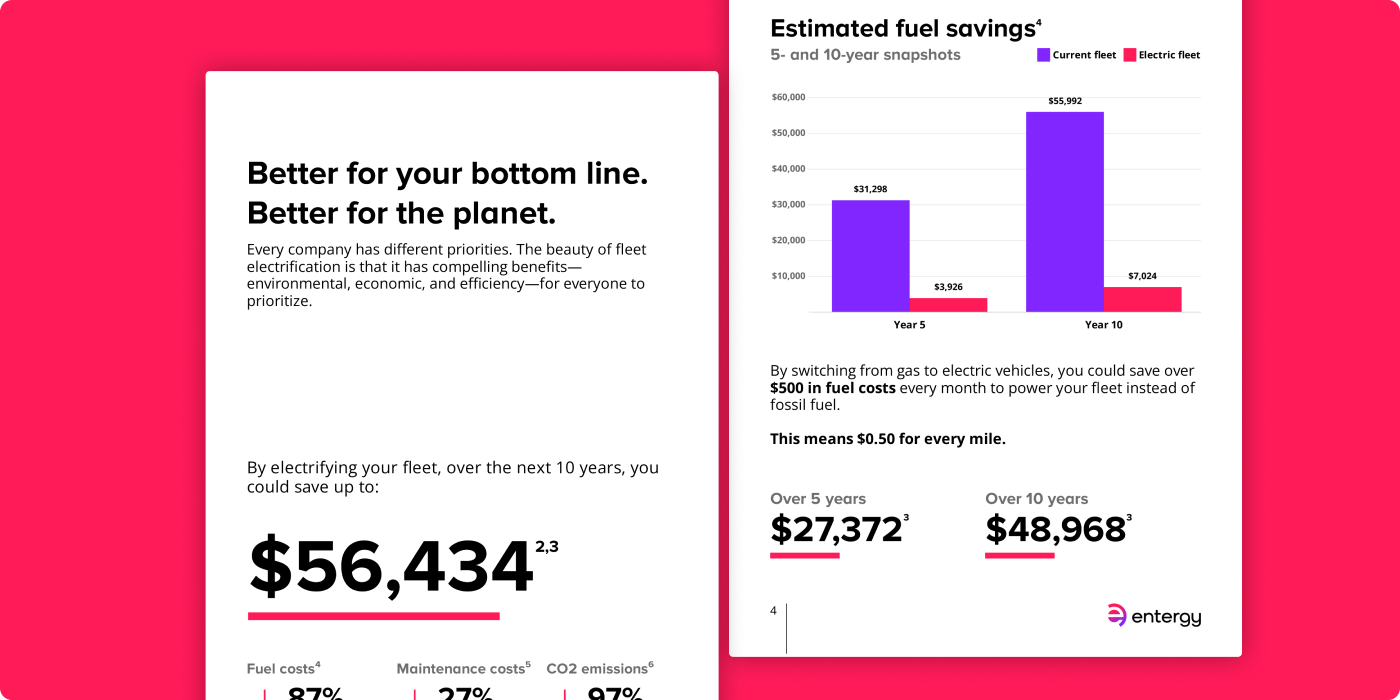This screenshot has height=700, width=1400.
Task: Click the Fuel costs label
Action: click(280, 669)
